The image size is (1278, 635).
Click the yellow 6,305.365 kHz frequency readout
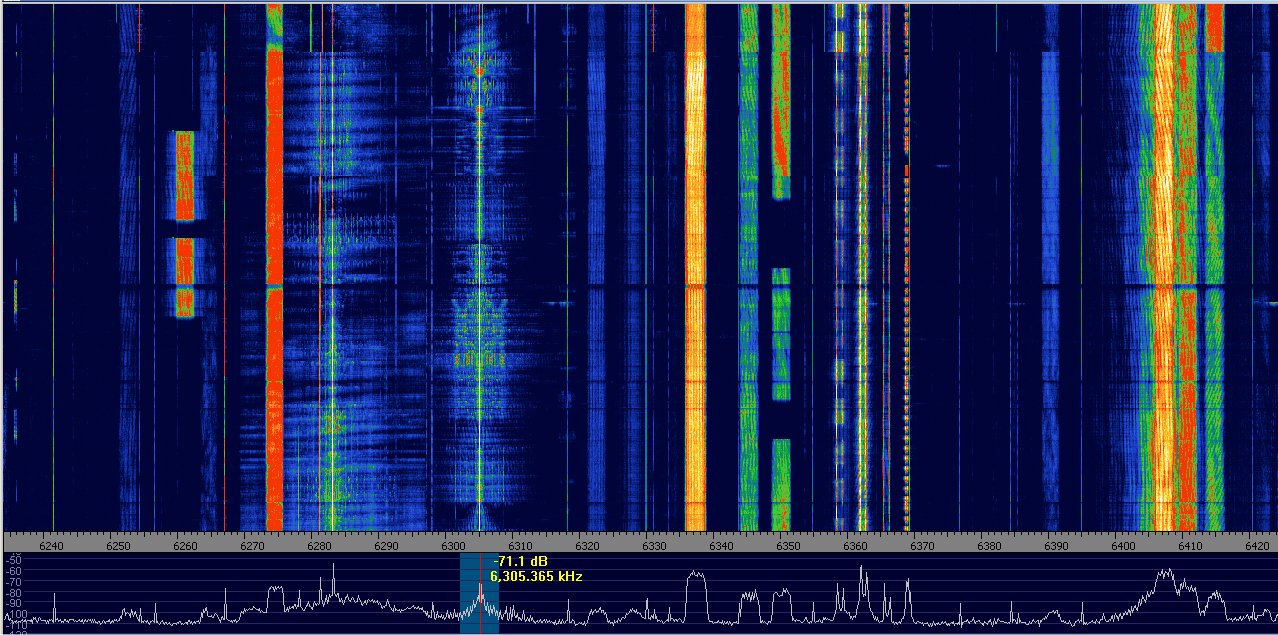pos(536,577)
